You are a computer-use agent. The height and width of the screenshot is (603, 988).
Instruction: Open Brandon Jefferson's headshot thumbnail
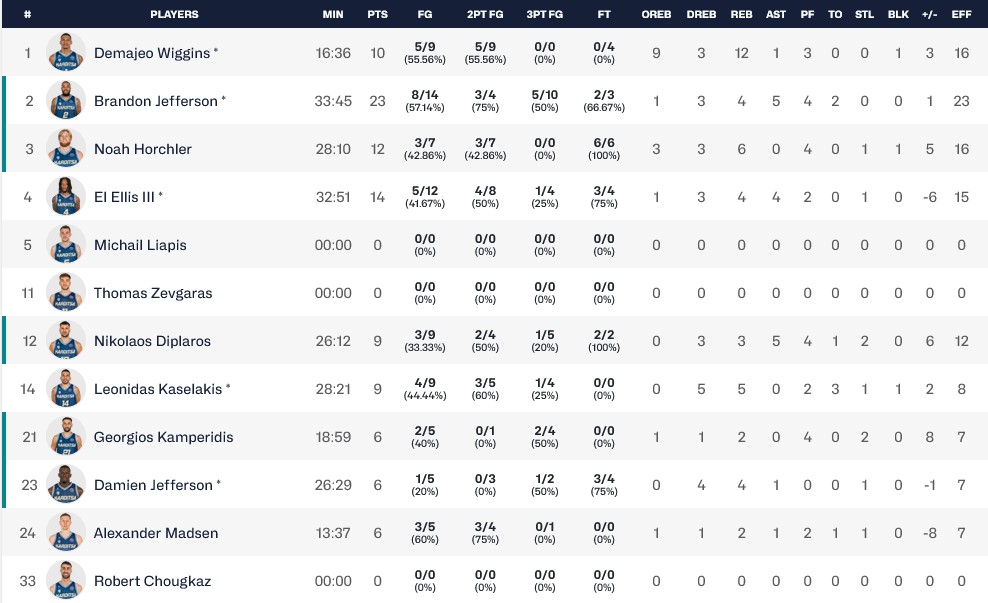tap(65, 101)
